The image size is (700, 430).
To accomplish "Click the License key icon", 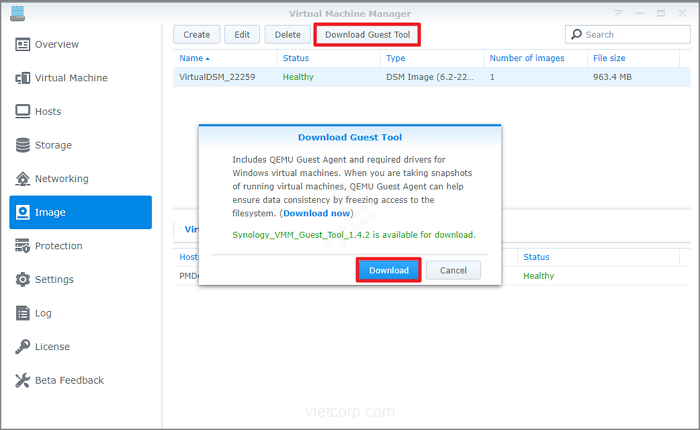I will click(x=23, y=347).
